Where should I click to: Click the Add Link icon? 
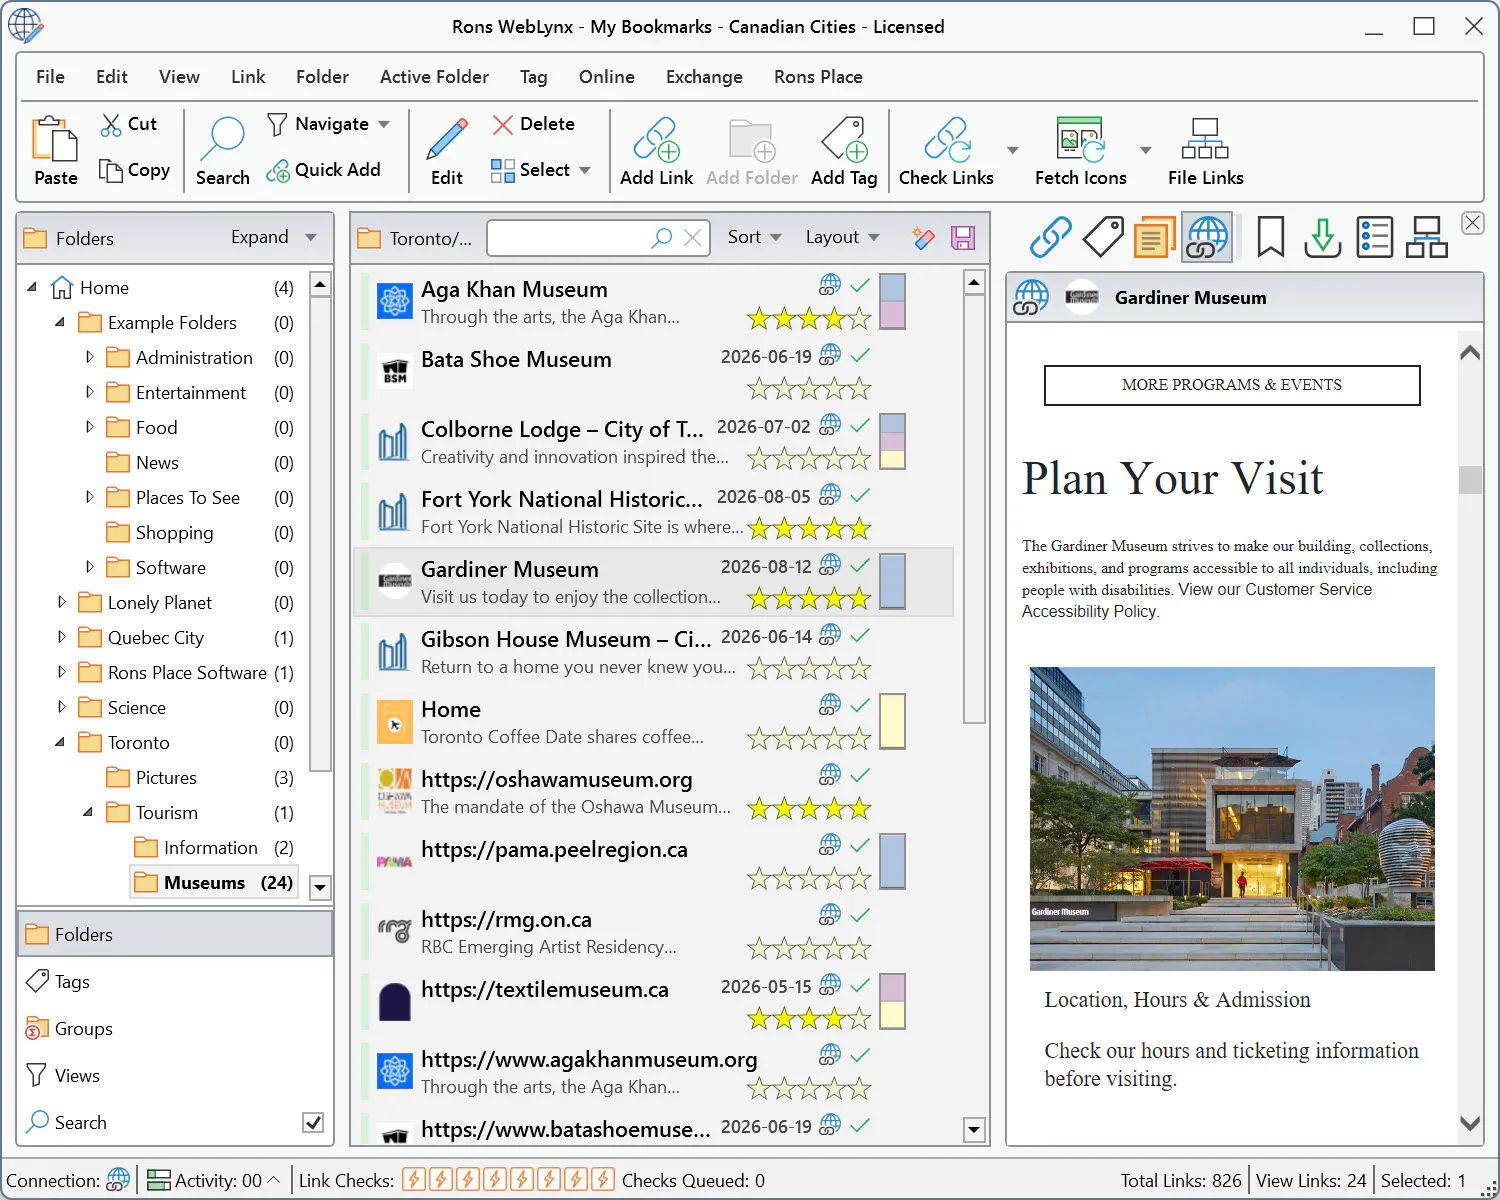[x=656, y=139]
